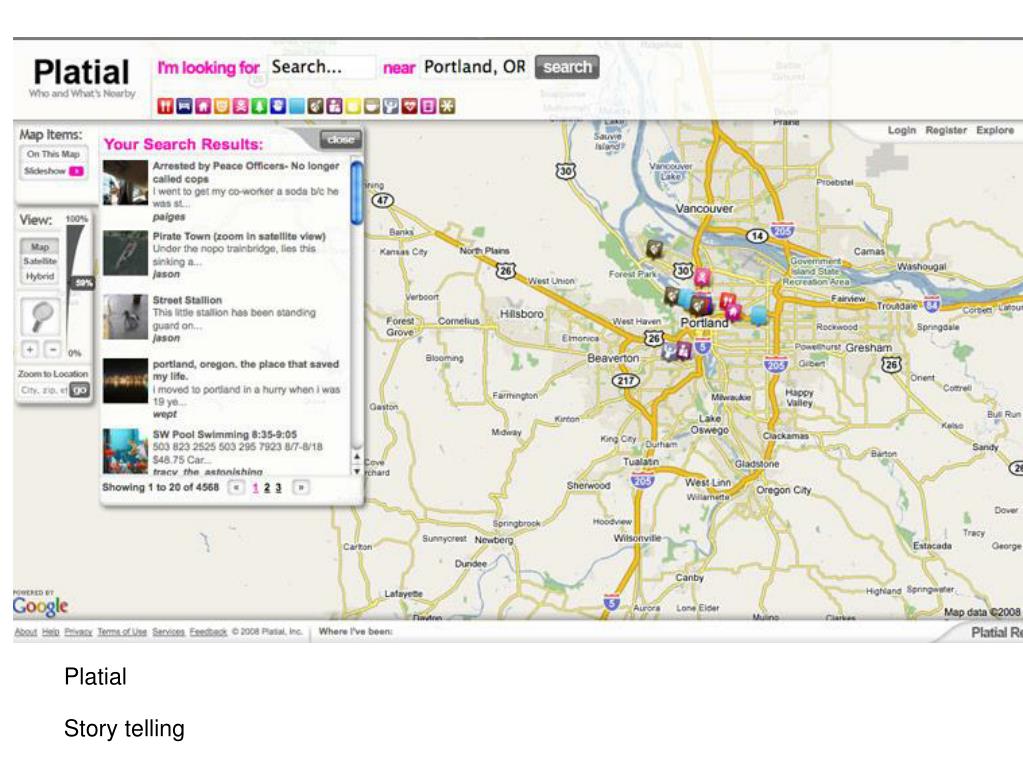Screen dimensions: 1023x767
Task: Open 'SW Pool Swimming' result thumbnail
Action: [125, 451]
